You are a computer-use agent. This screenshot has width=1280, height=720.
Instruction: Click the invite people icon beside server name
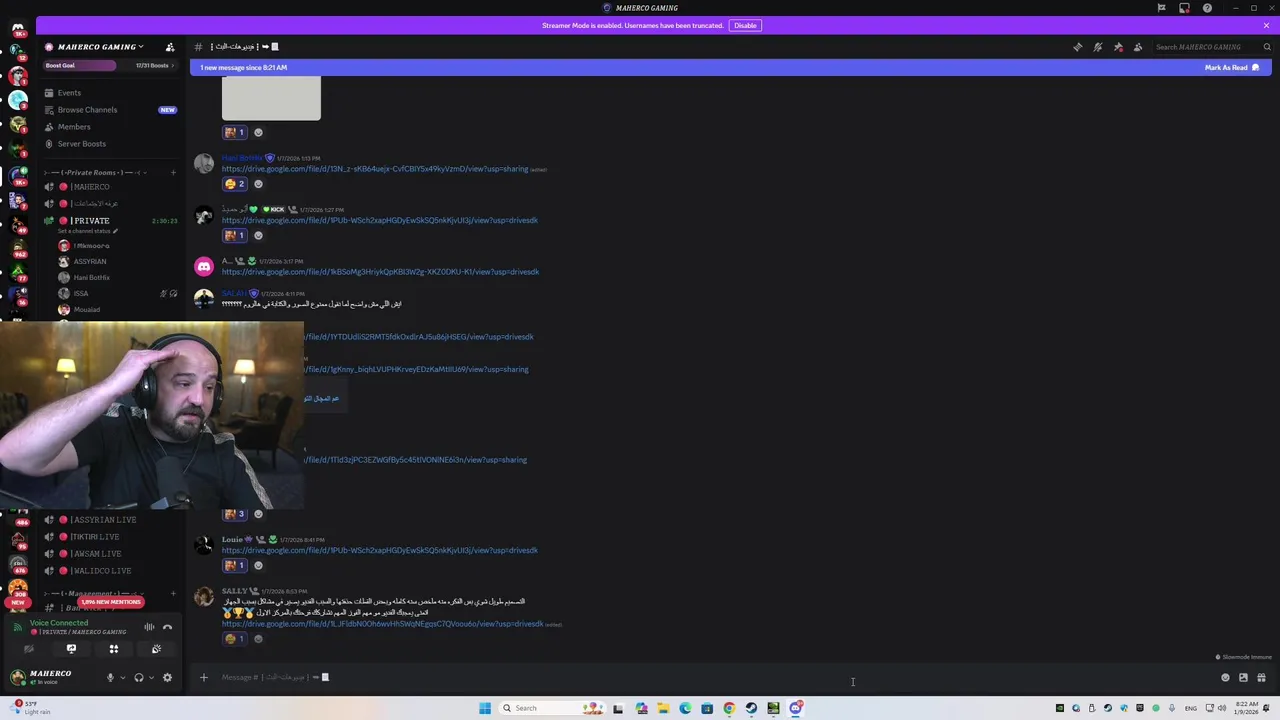(170, 47)
